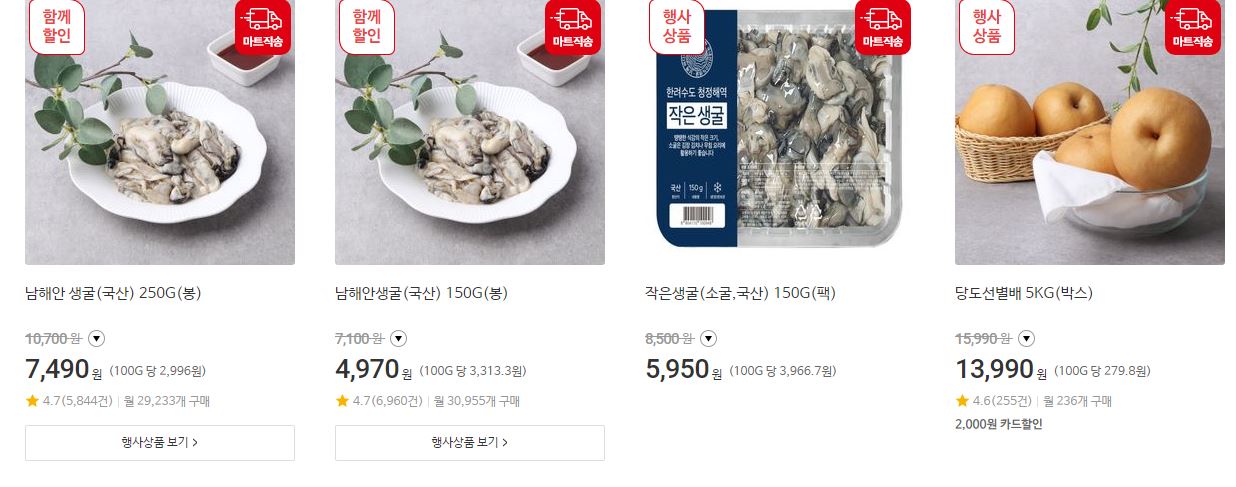Click the 함께할인 badge on 남해안 생굴 250G
The height and width of the screenshot is (487, 1236).
click(57, 27)
